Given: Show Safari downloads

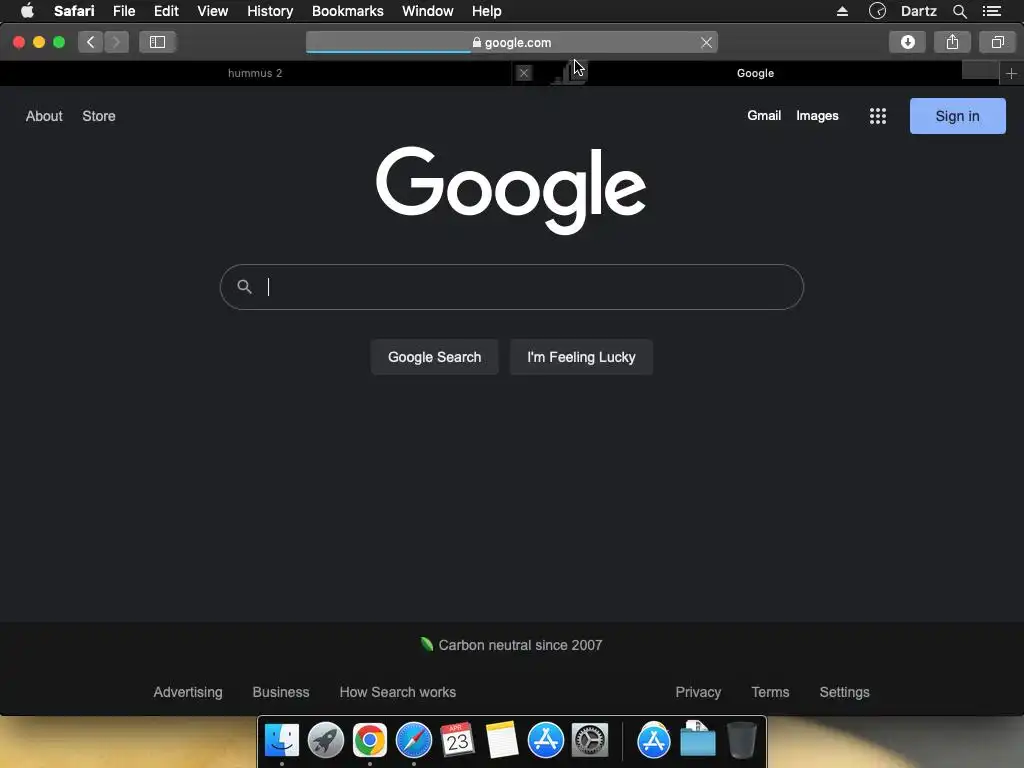Looking at the screenshot, I should tap(907, 42).
